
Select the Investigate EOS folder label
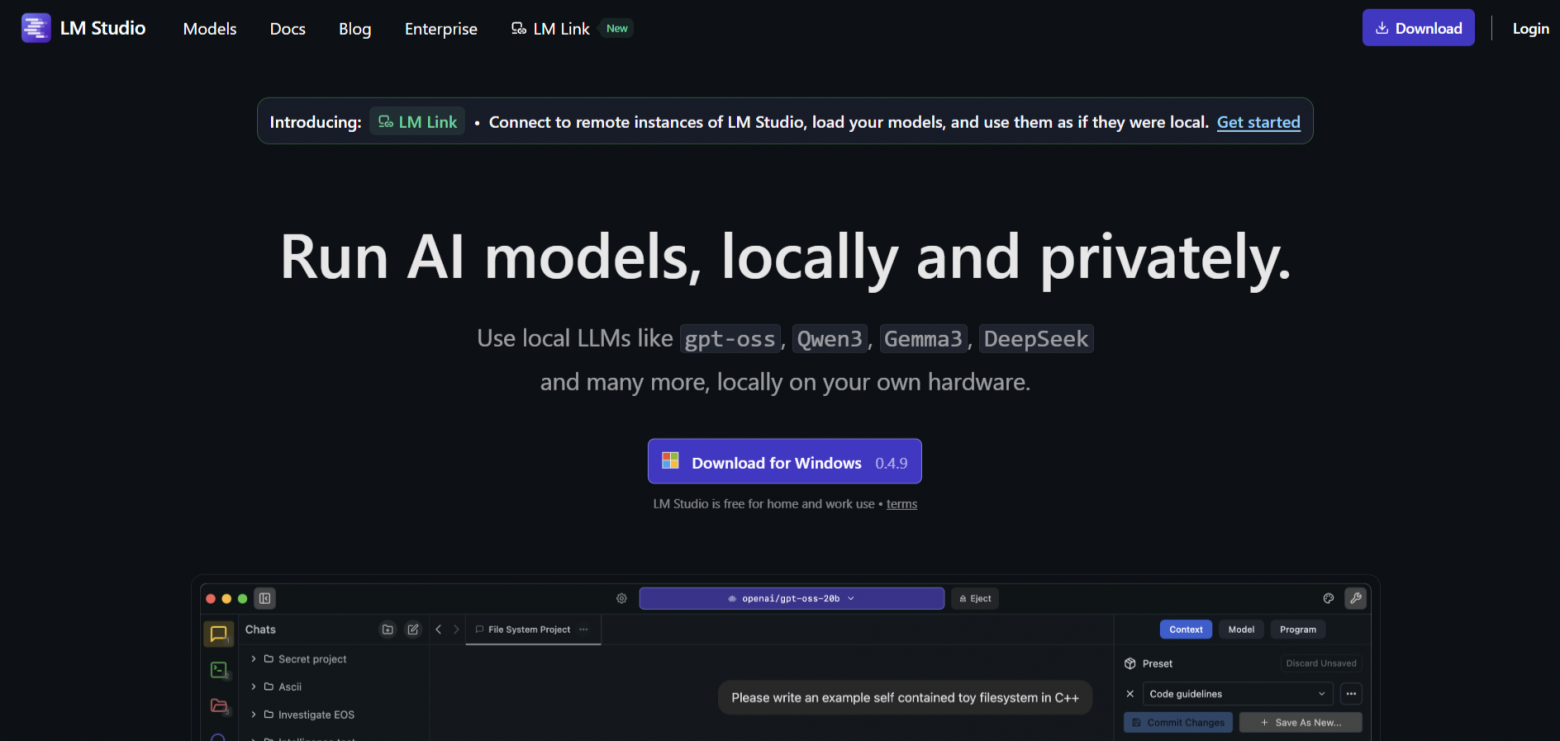[x=316, y=715]
